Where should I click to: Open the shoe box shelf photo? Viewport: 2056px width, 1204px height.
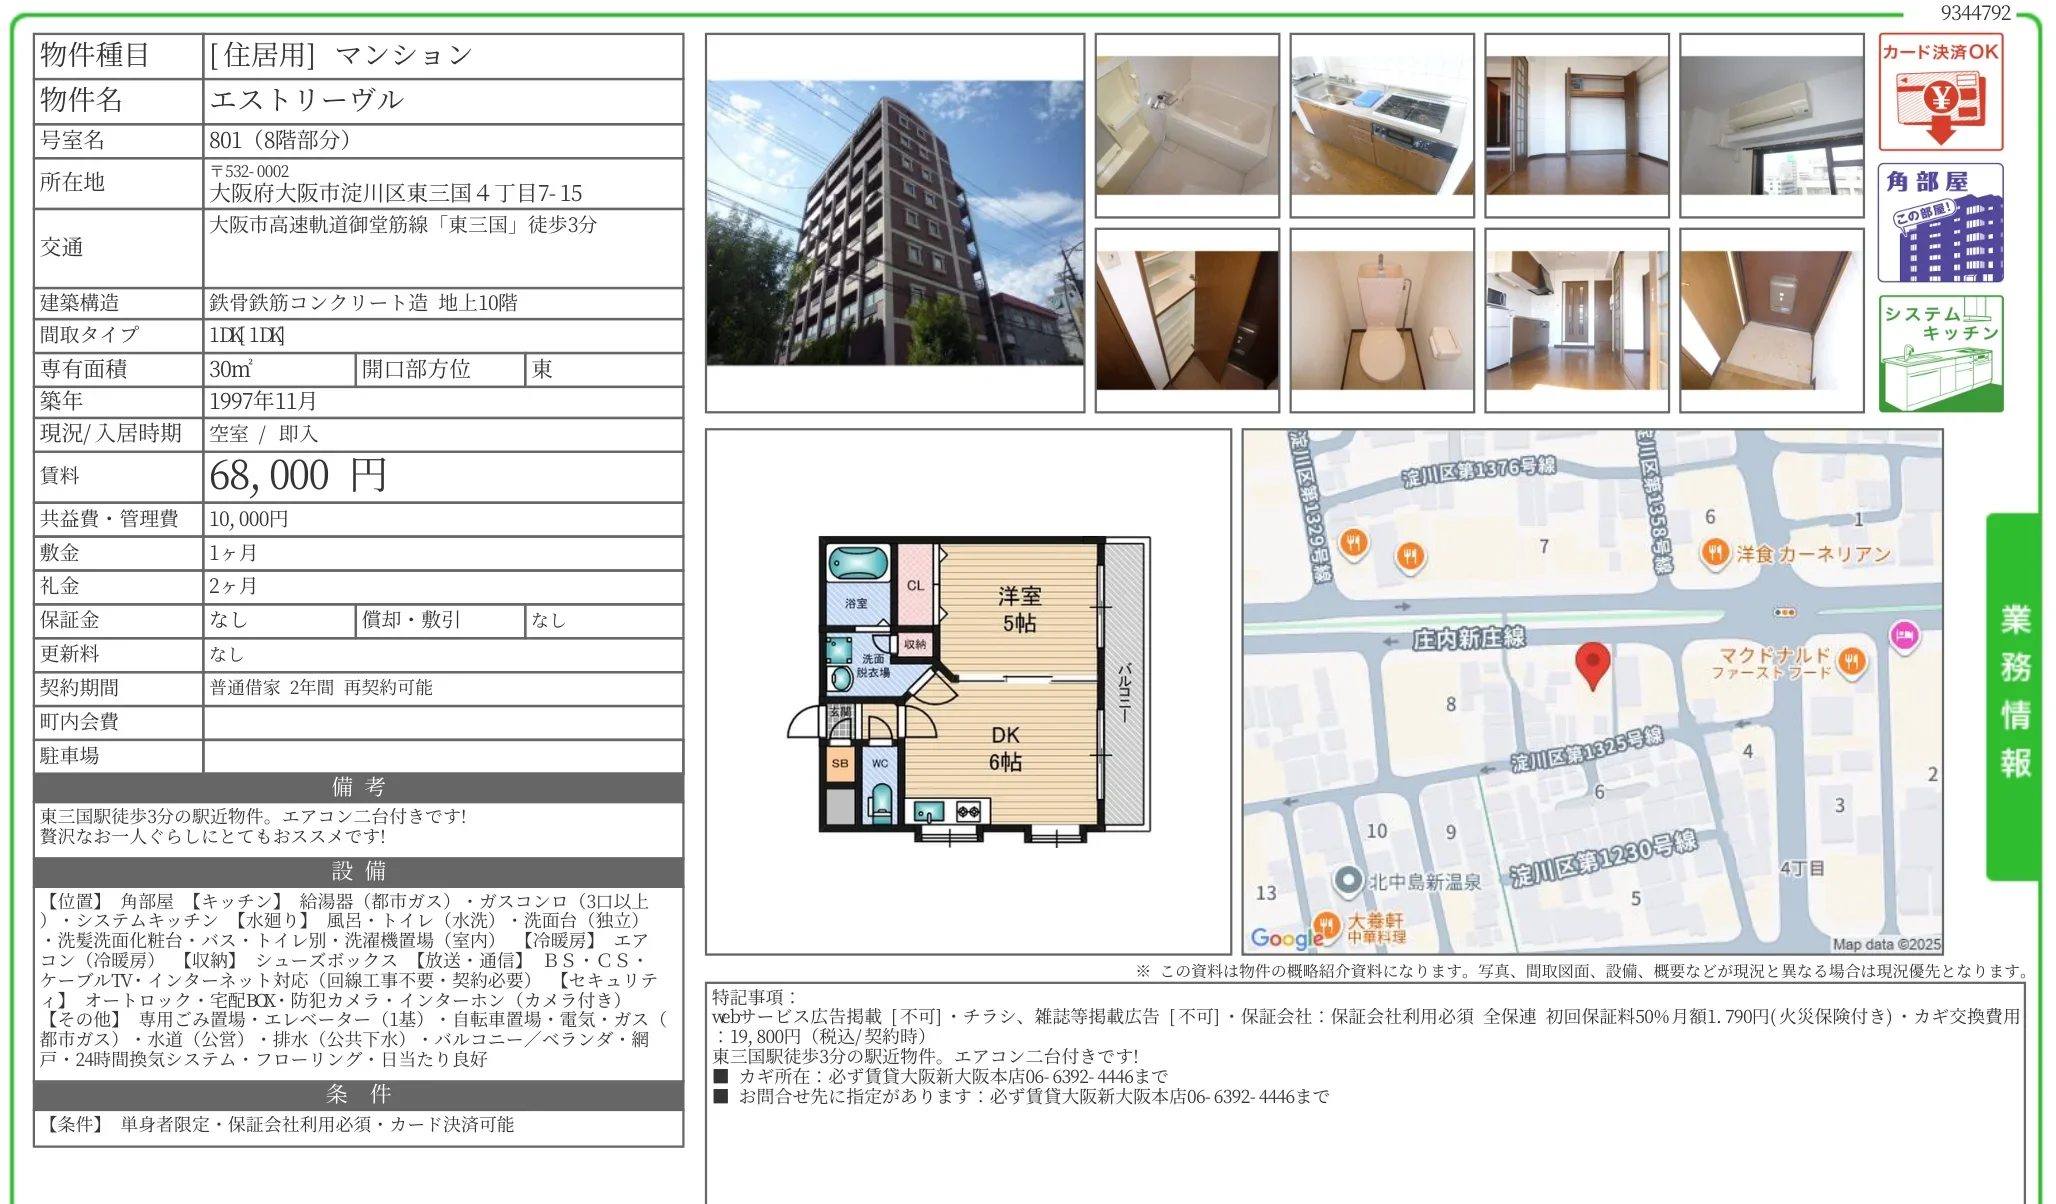(1187, 320)
